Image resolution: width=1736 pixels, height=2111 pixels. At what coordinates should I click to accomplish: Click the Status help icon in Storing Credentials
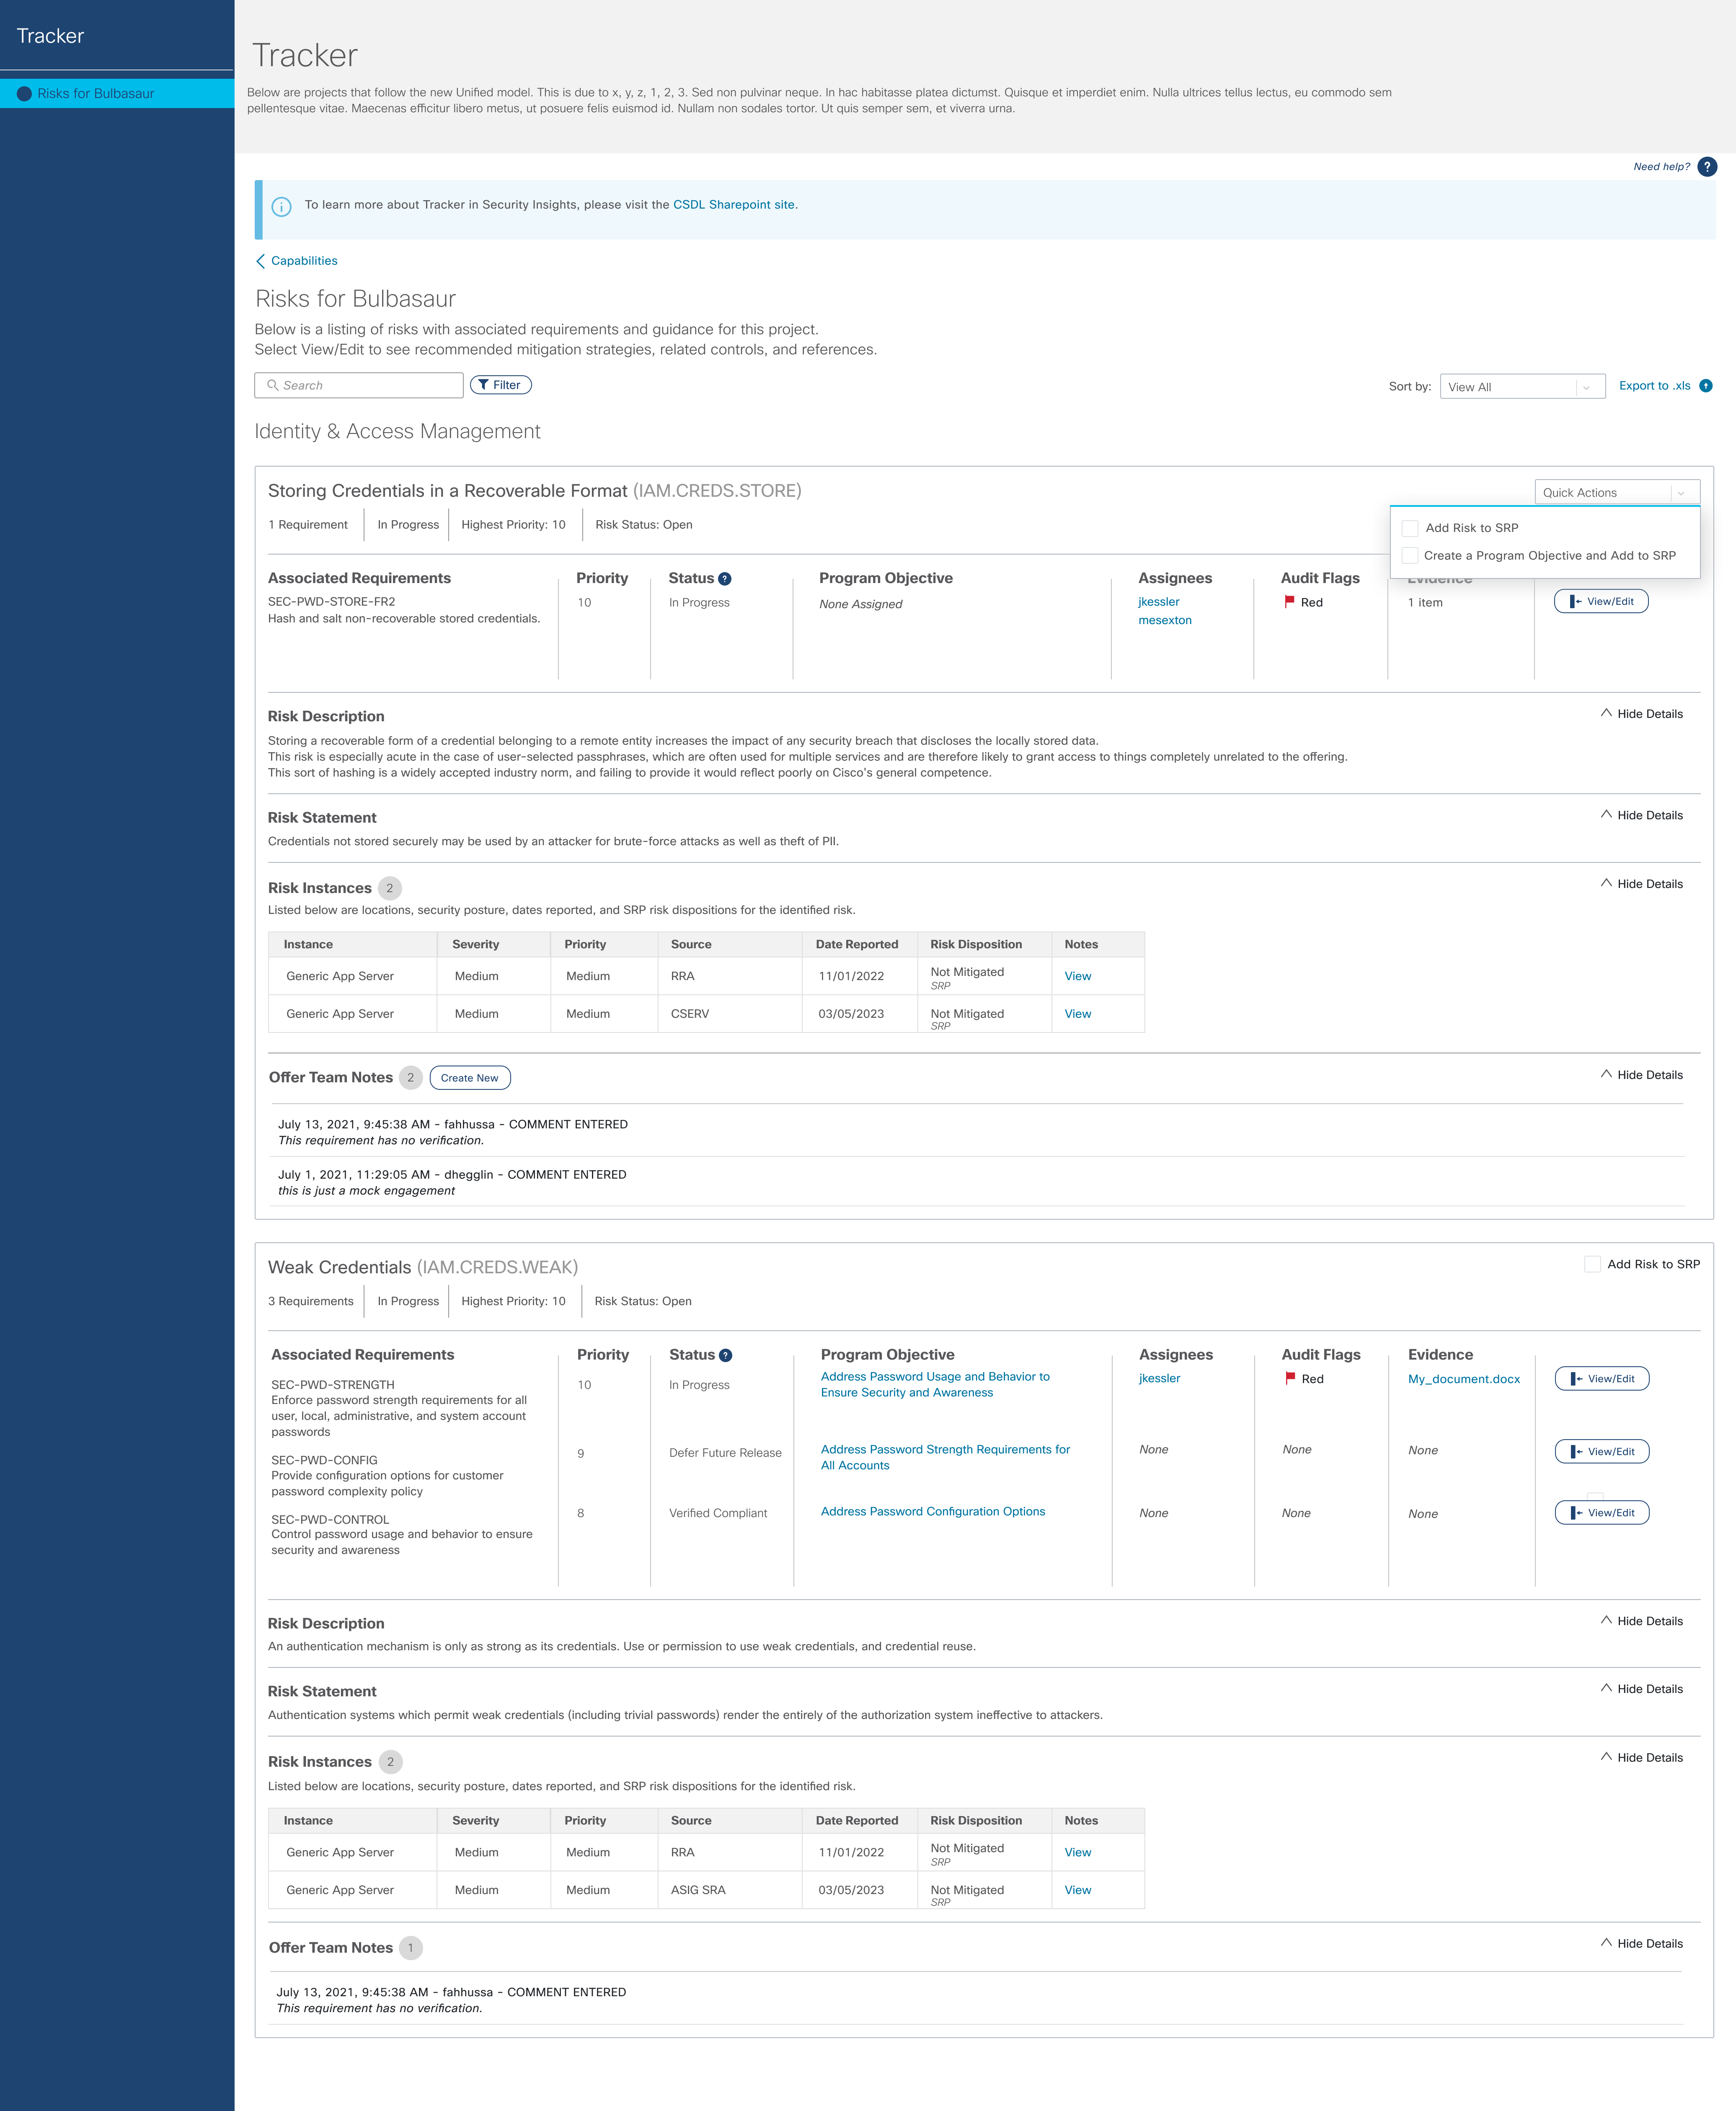click(725, 579)
